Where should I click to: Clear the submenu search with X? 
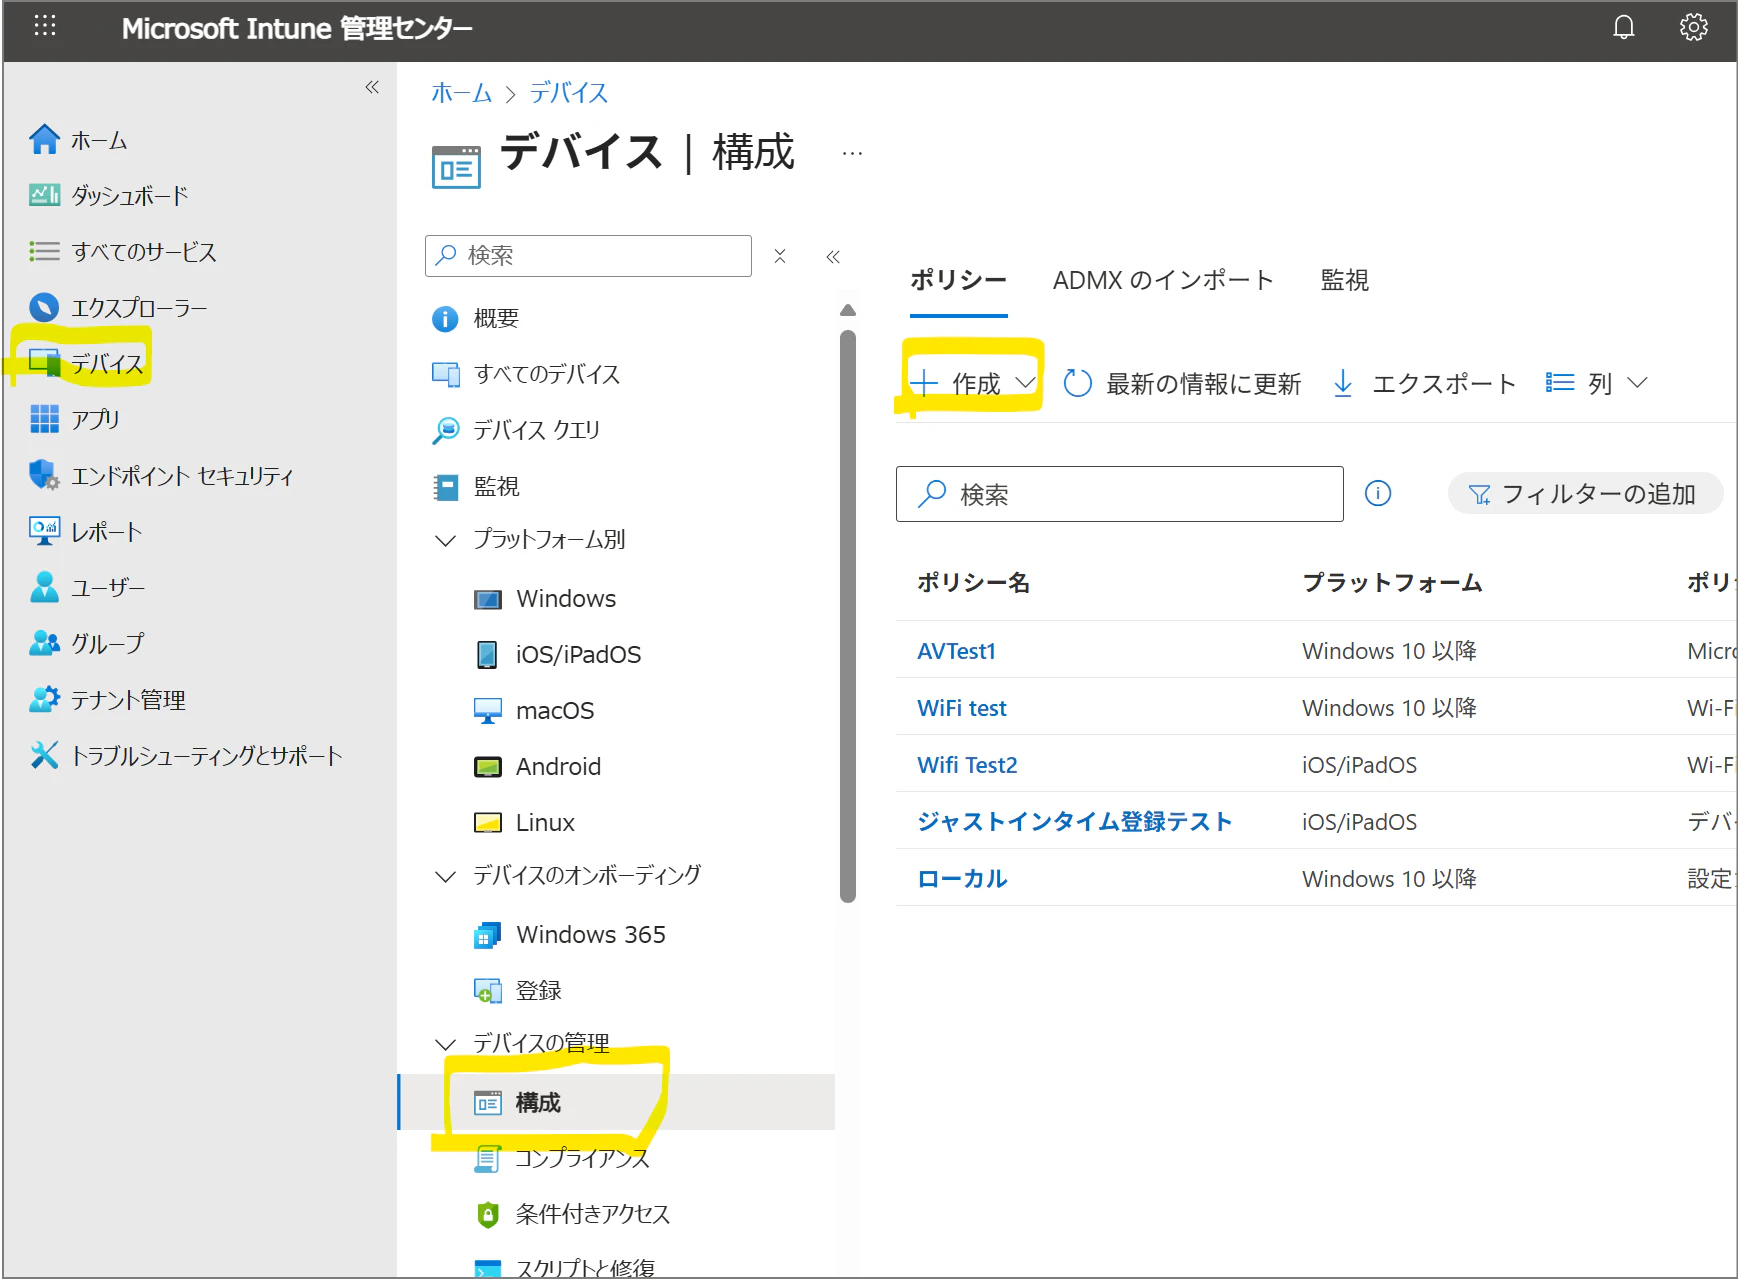(x=780, y=257)
